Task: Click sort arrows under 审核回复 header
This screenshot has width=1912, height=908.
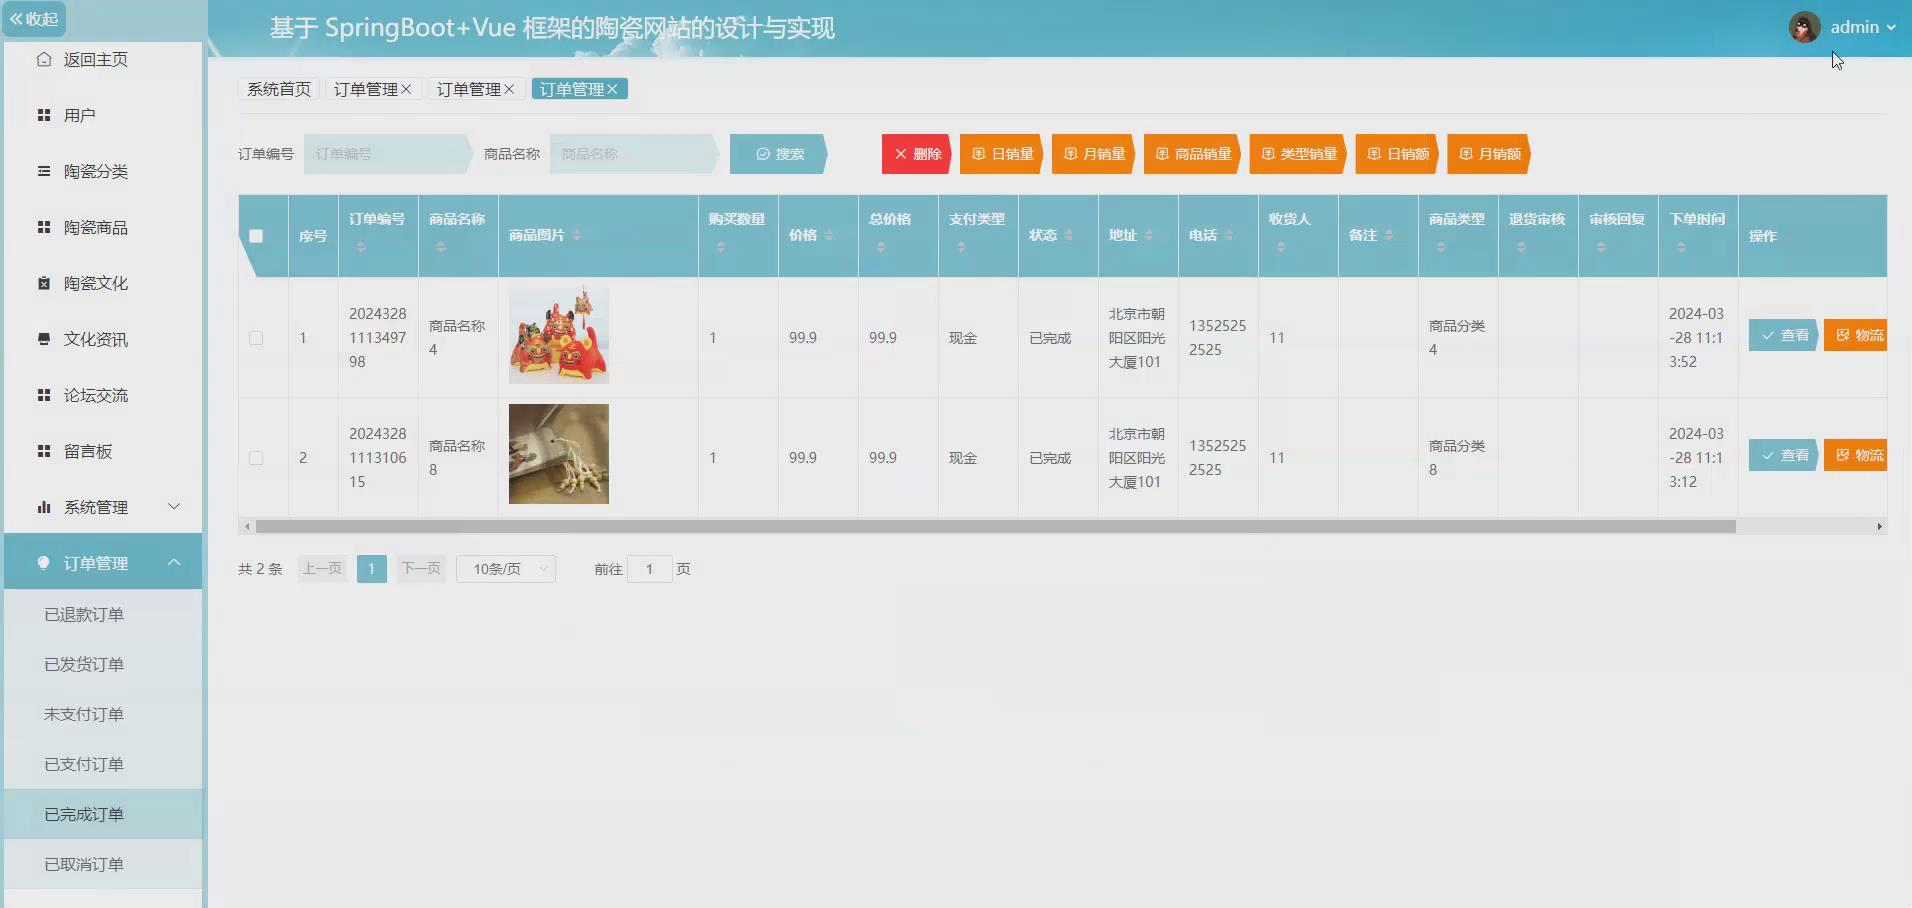Action: [x=1601, y=247]
